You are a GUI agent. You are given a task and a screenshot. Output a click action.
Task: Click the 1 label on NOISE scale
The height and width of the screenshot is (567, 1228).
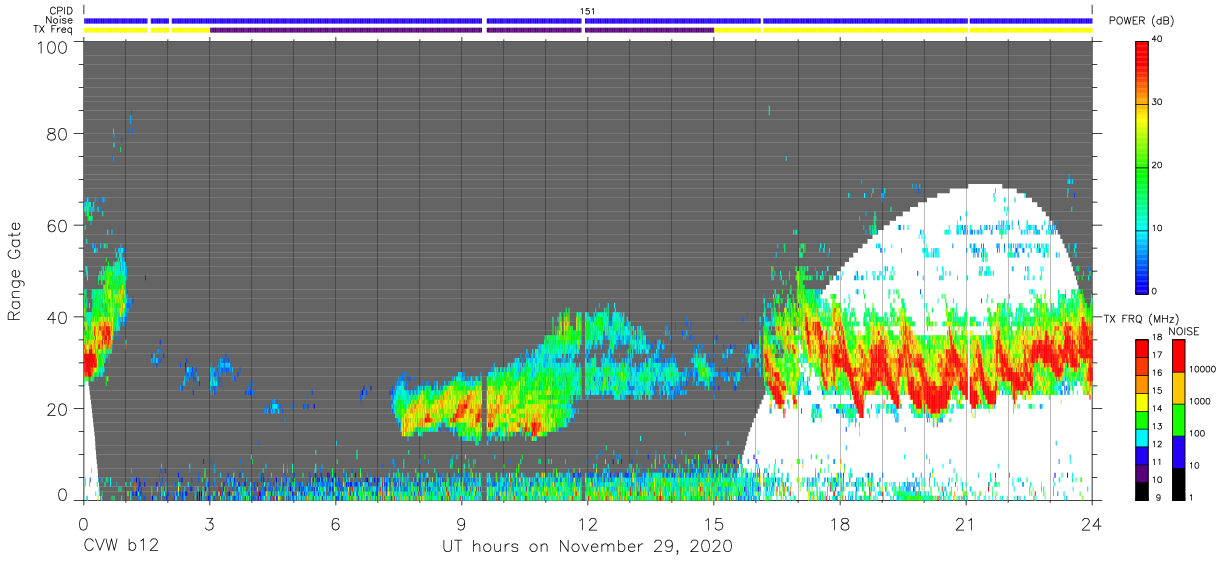click(x=1192, y=497)
